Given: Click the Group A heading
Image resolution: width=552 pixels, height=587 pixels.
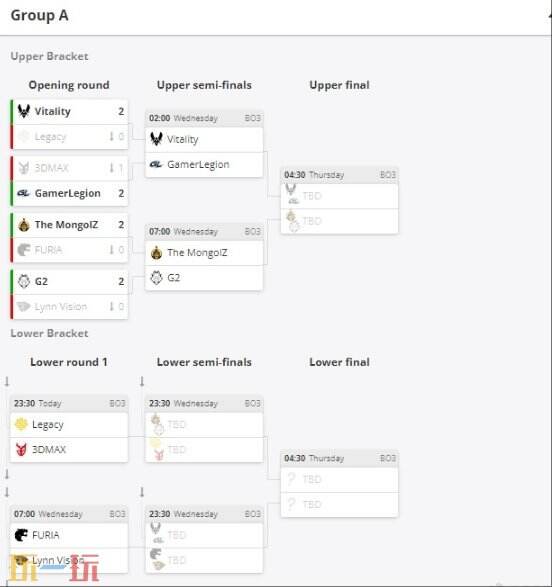Looking at the screenshot, I should click(x=39, y=15).
